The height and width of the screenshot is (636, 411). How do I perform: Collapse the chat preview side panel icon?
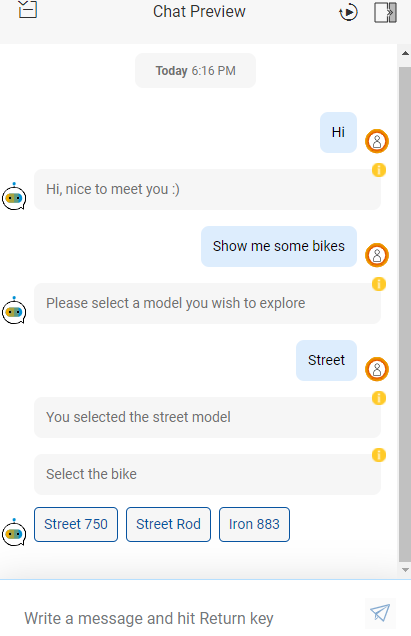[385, 12]
